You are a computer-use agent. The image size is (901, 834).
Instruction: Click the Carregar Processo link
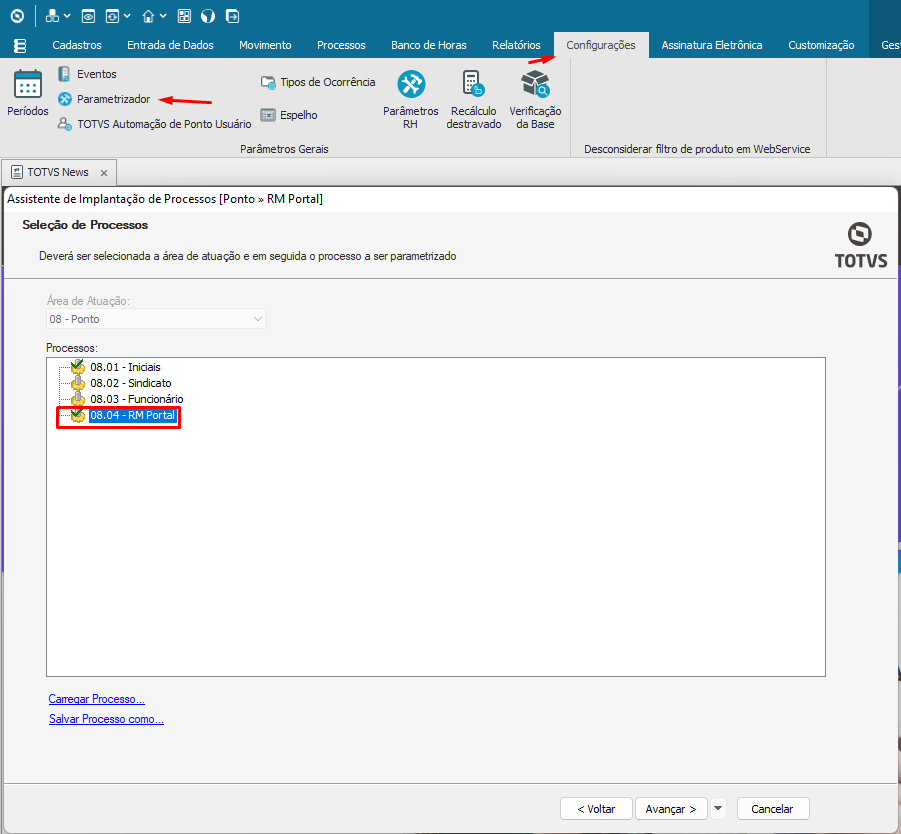(97, 699)
